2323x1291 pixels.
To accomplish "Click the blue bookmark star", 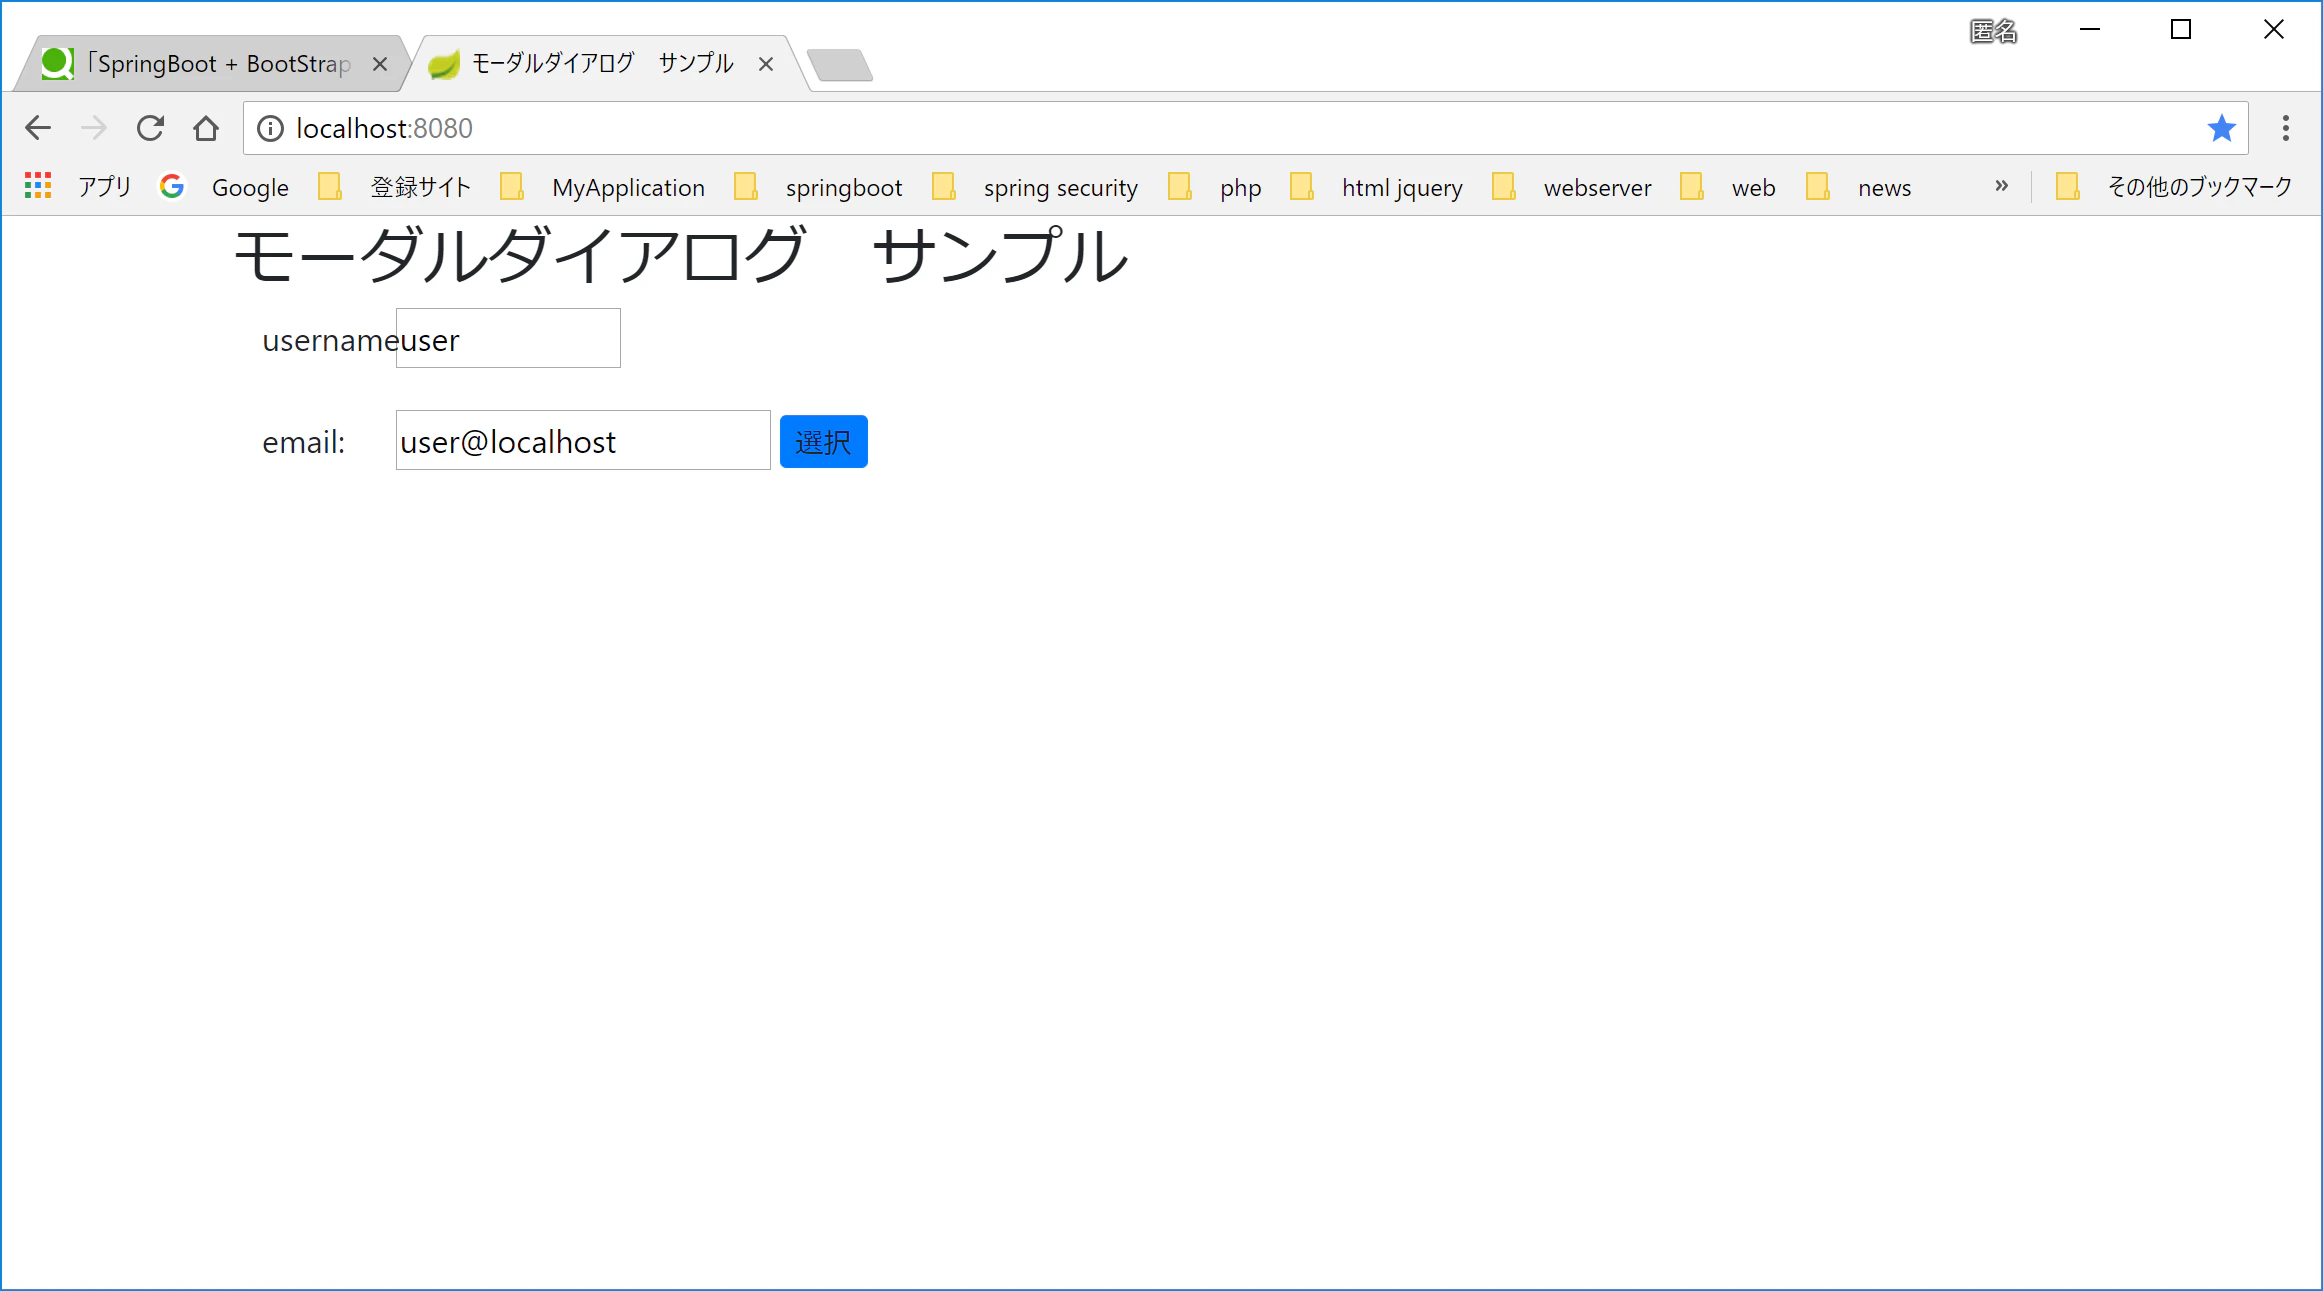I will [x=2221, y=128].
